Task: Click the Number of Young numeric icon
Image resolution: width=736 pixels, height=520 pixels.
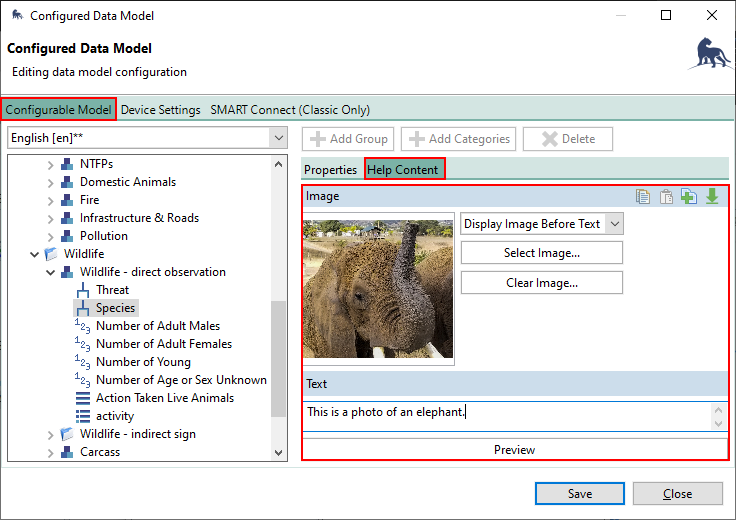Action: click(83, 362)
